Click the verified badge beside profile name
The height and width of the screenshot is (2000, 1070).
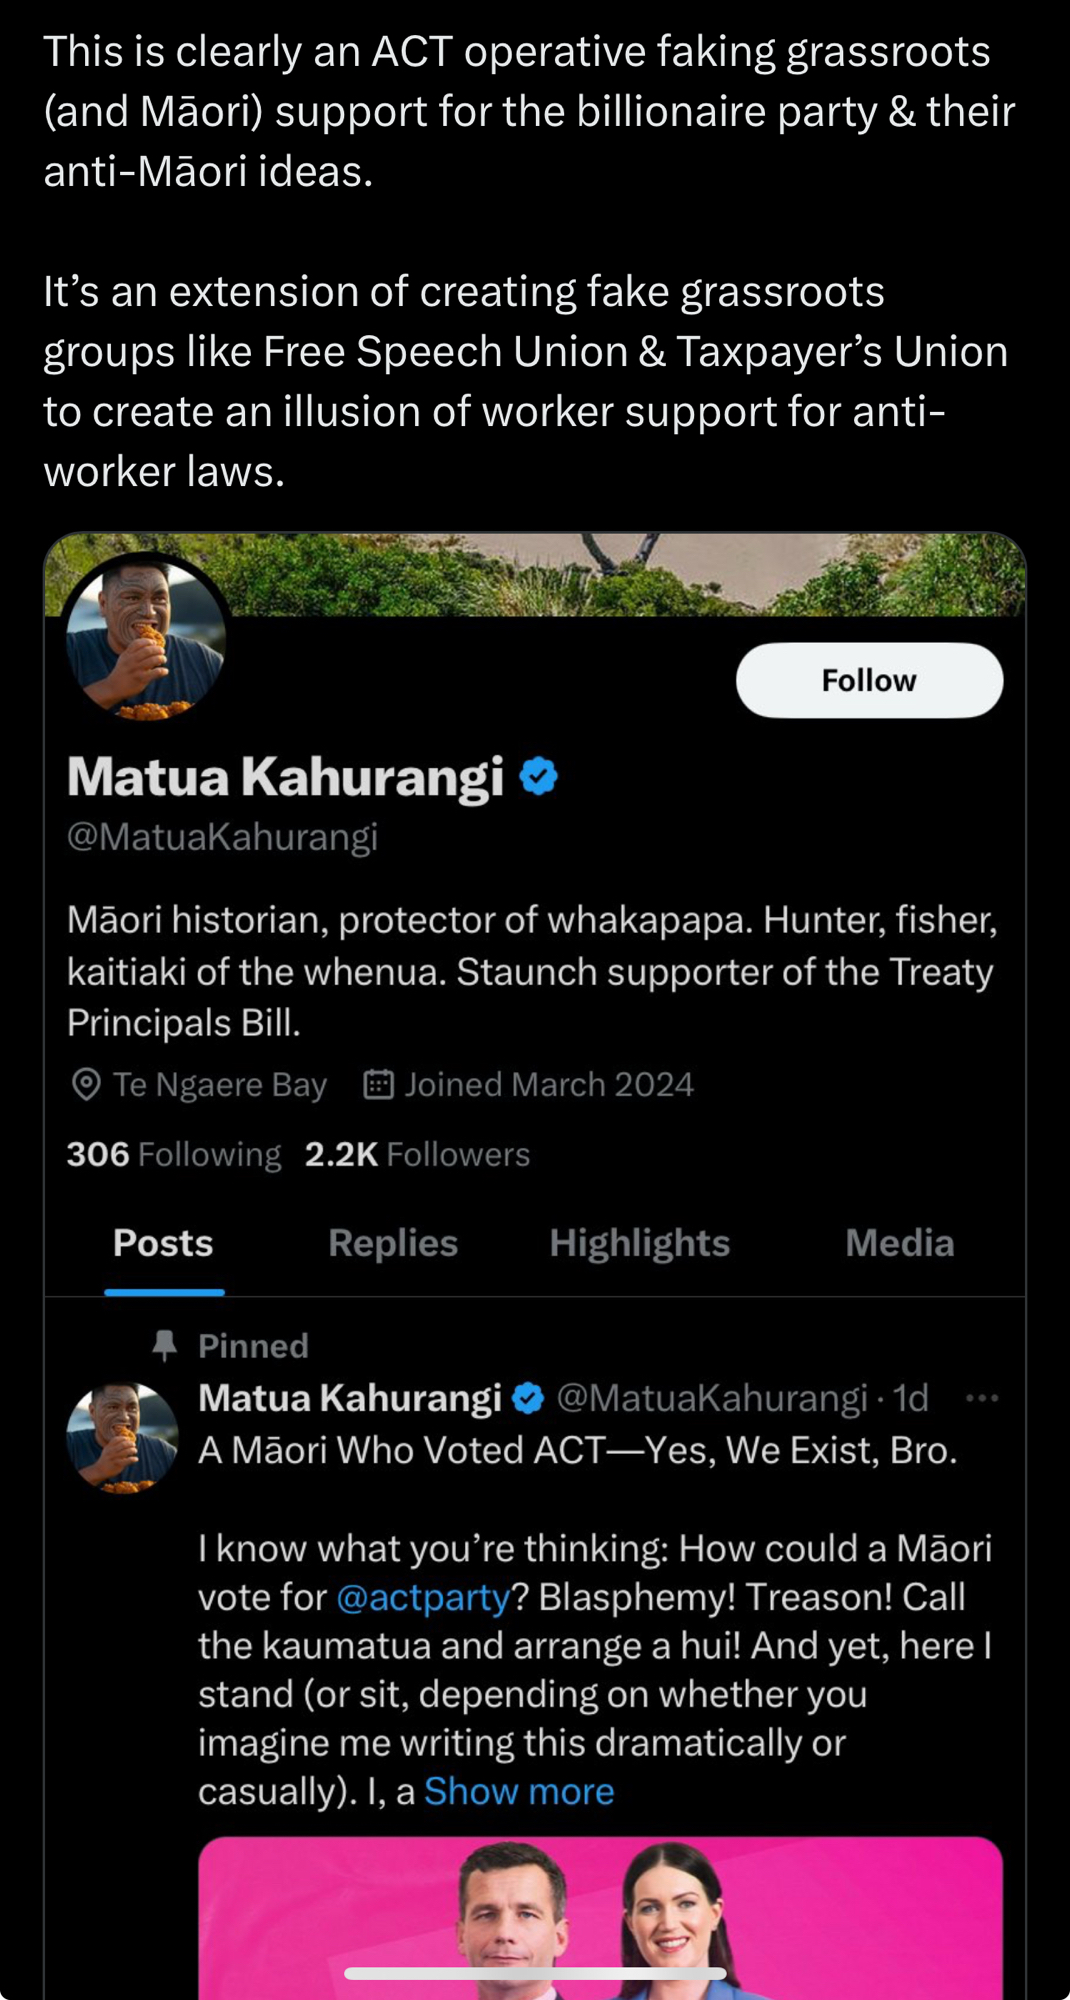pos(539,777)
